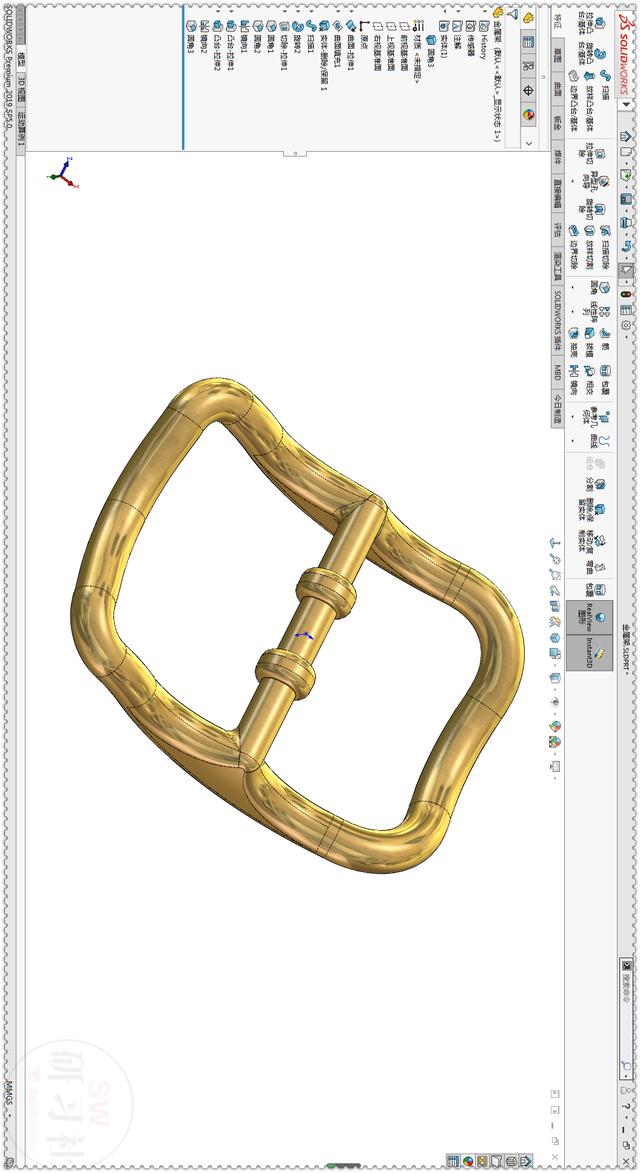
Task: Pick the 弯曲 flex tool
Action: [597, 568]
